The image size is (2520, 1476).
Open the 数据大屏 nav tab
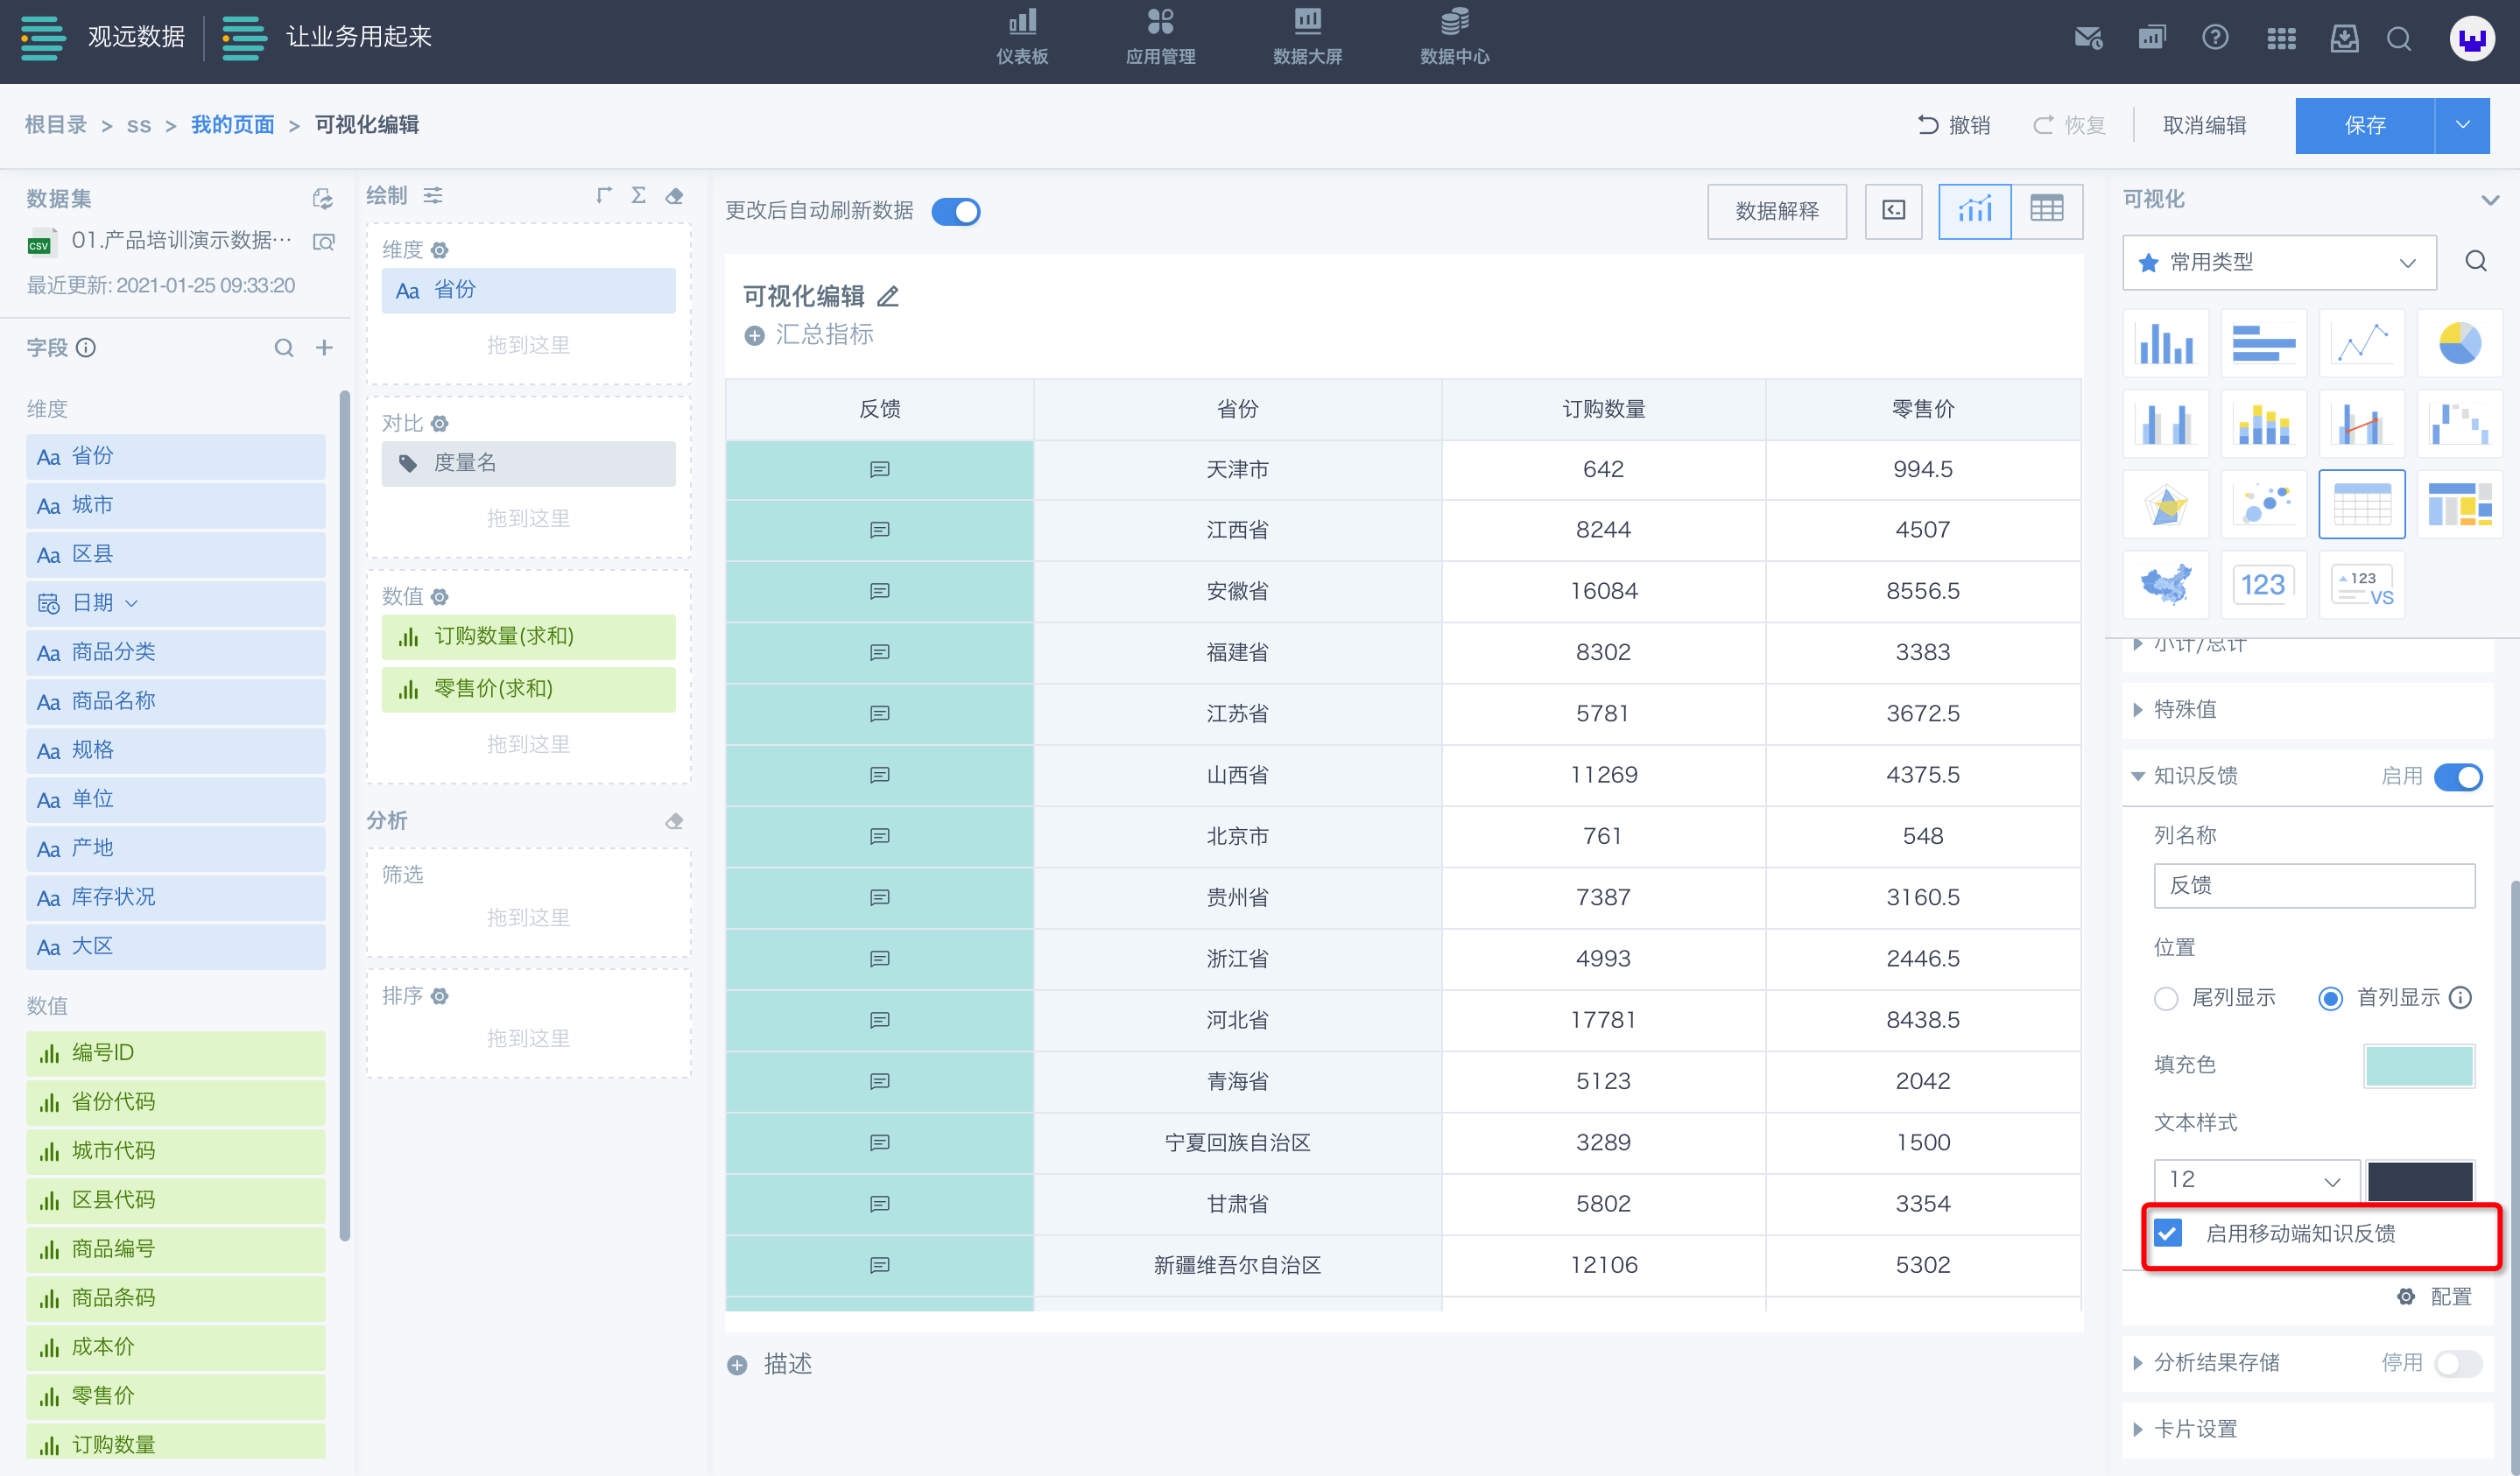pyautogui.click(x=1307, y=38)
